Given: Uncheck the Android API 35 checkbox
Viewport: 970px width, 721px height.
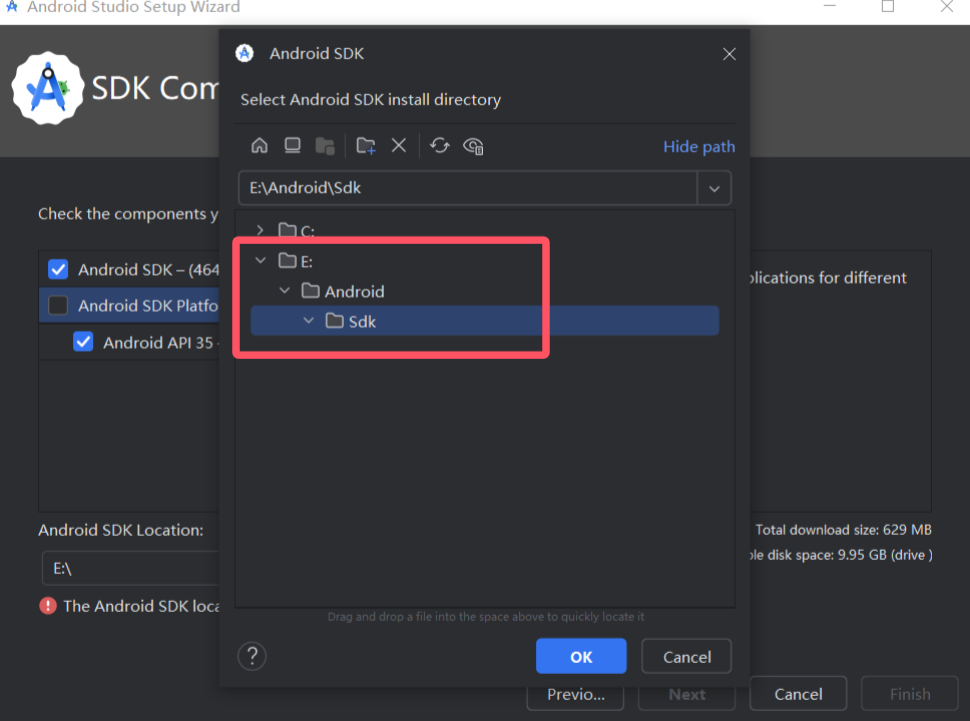Looking at the screenshot, I should [x=82, y=341].
